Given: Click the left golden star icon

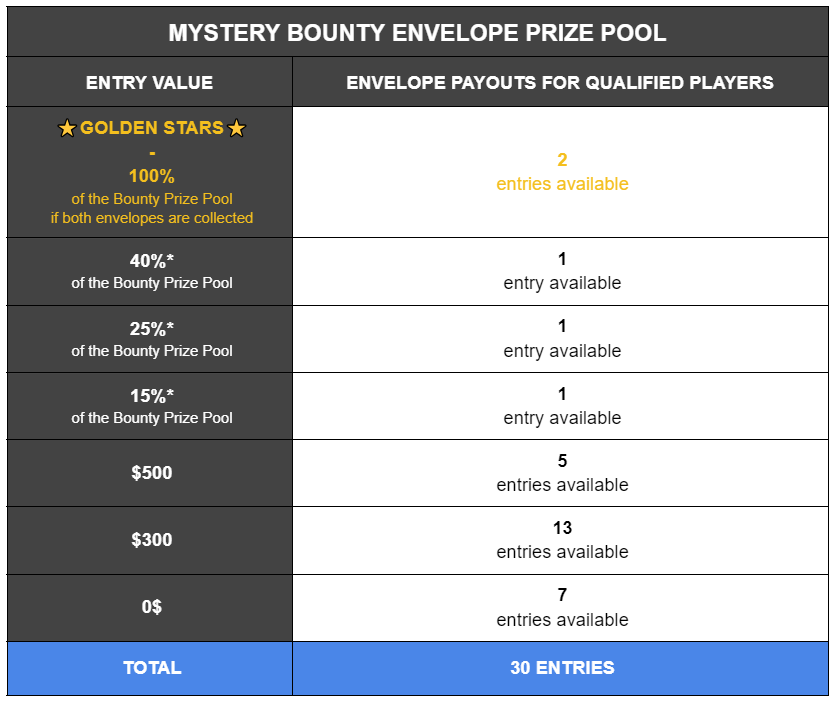Looking at the screenshot, I should pyautogui.click(x=67, y=129).
